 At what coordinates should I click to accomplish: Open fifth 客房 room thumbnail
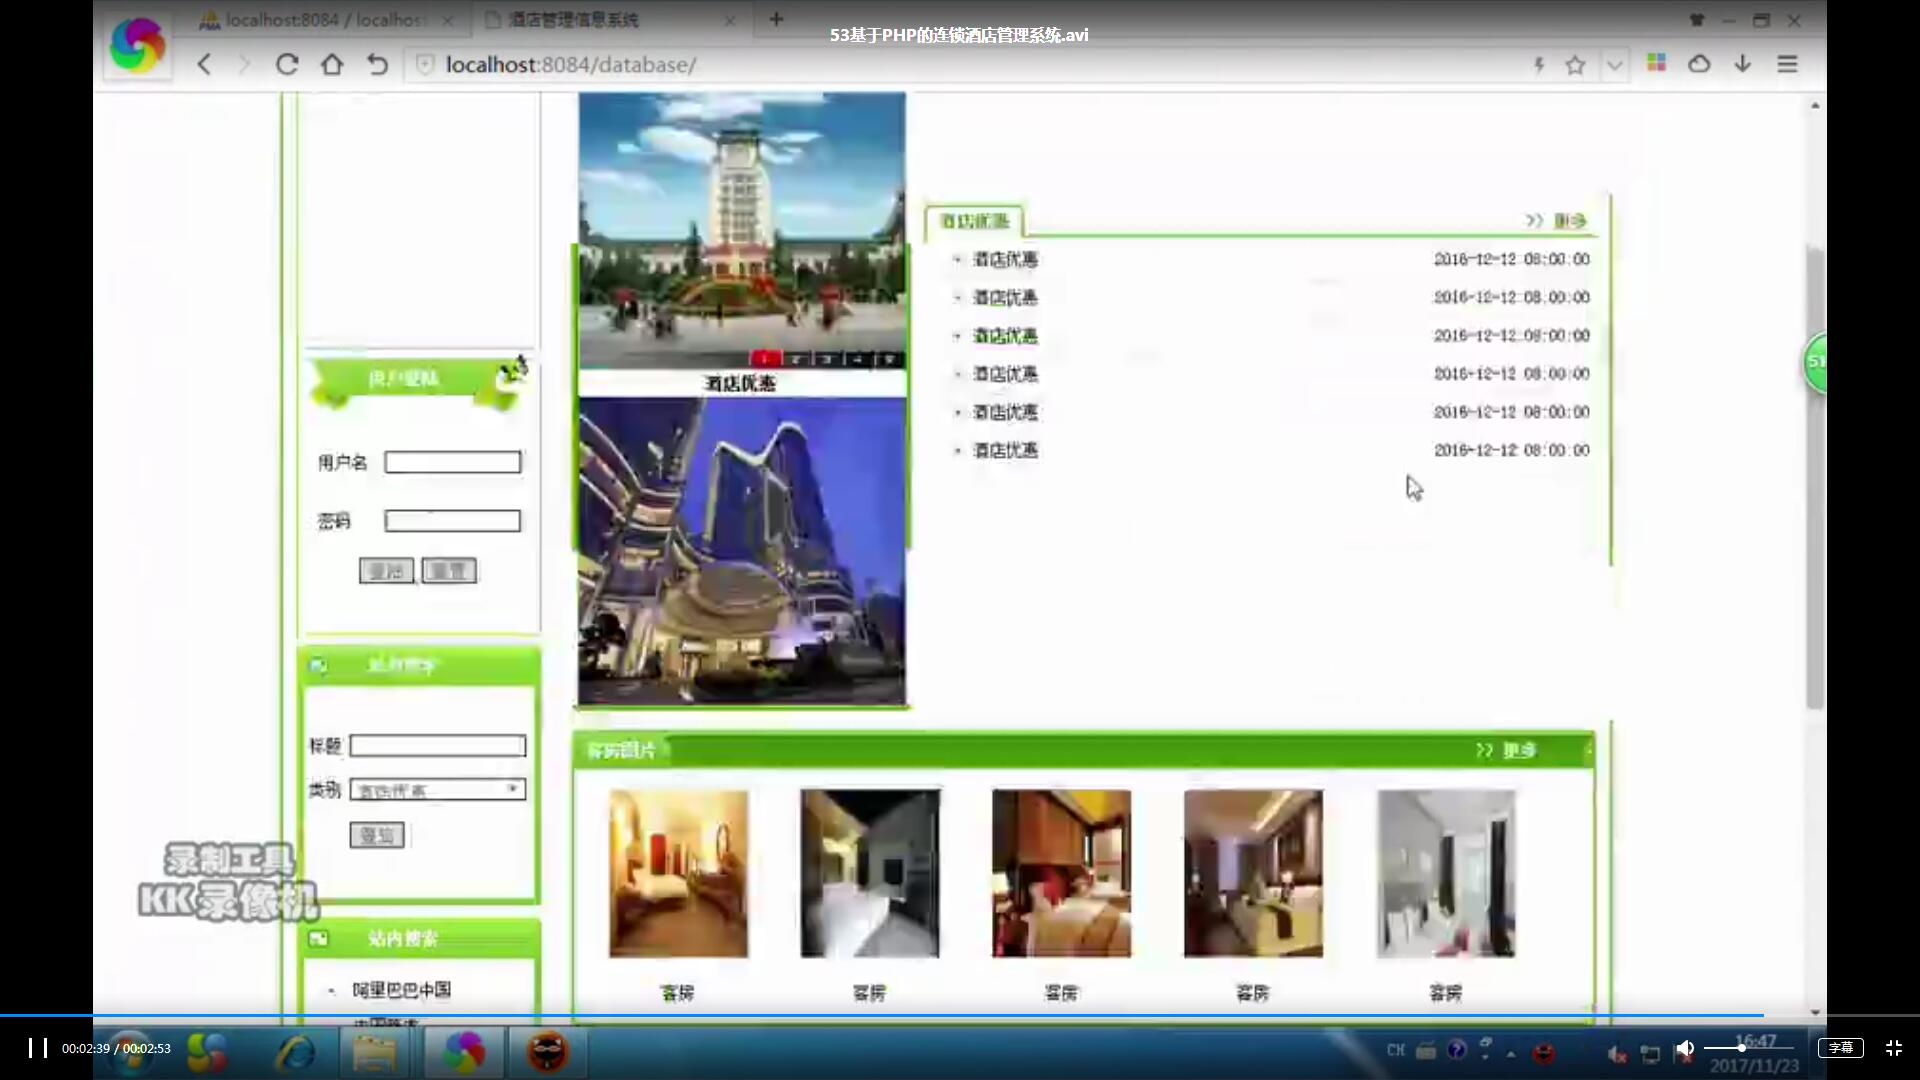click(1446, 873)
